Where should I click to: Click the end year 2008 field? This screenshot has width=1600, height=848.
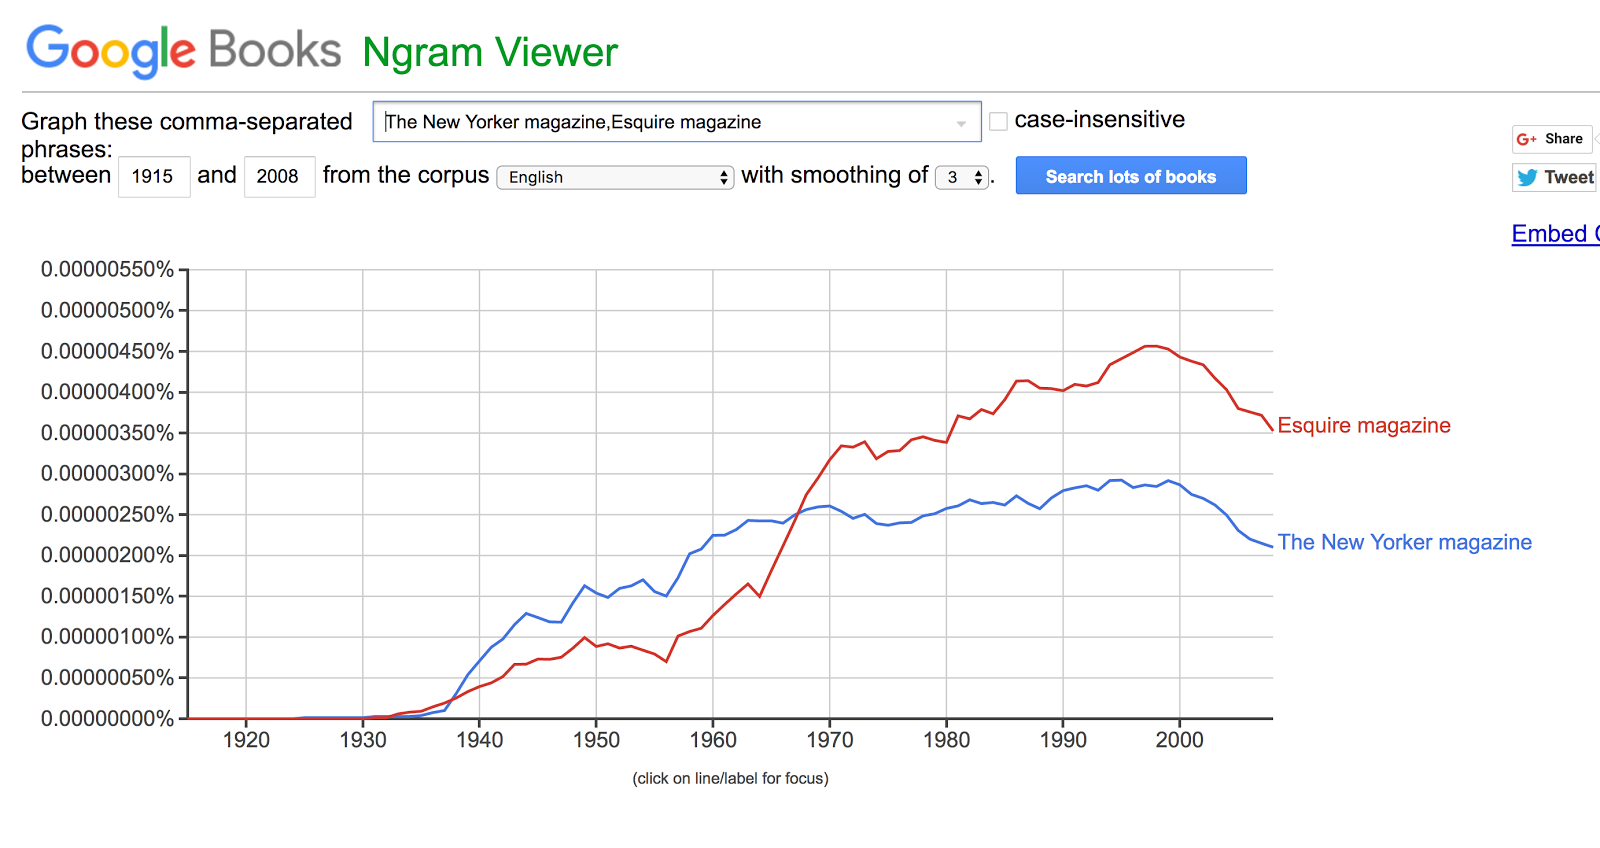pos(278,177)
